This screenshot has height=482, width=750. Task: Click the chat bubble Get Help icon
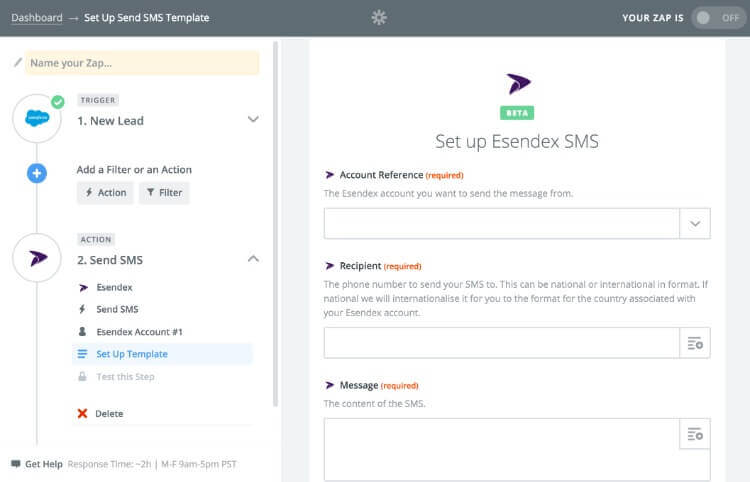click(16, 464)
